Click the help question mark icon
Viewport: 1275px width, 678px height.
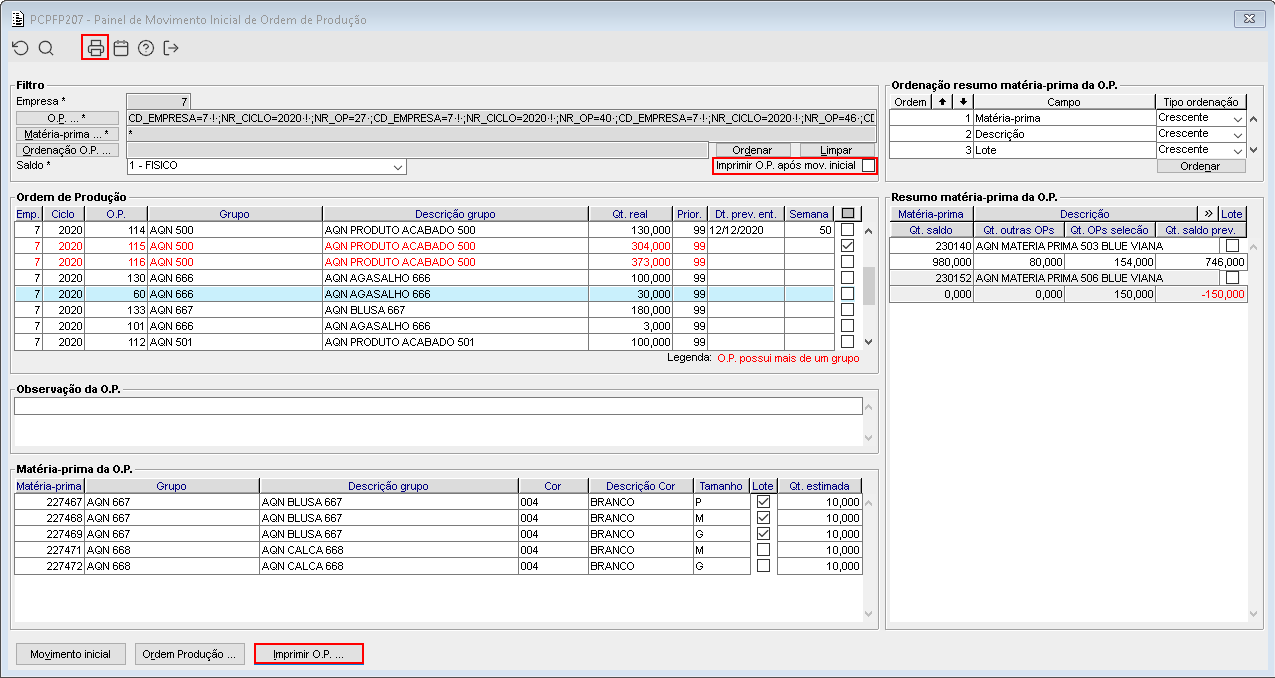click(146, 48)
